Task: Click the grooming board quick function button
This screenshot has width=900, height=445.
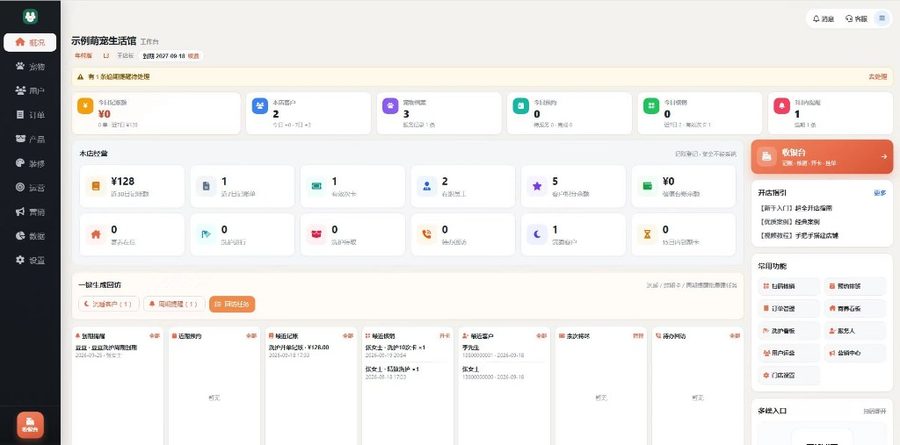Action: [789, 331]
